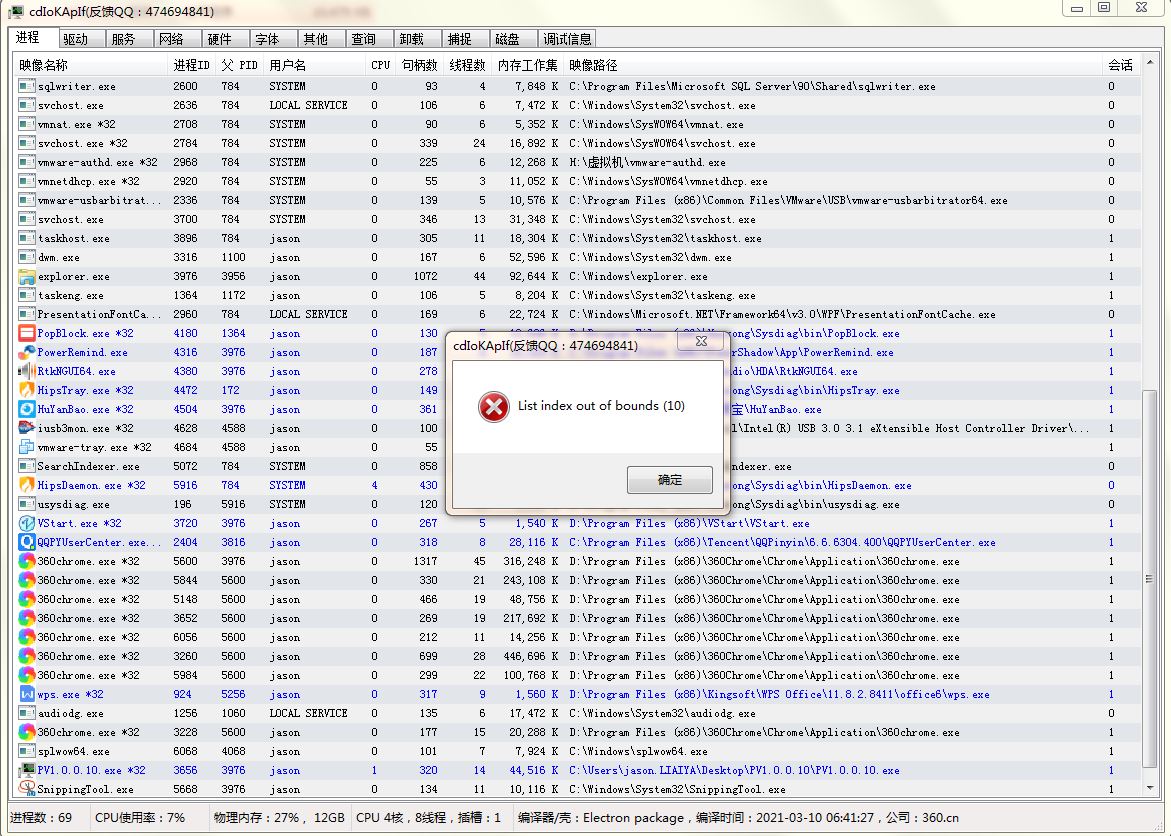Image resolution: width=1171 pixels, height=836 pixels.
Task: Select the taskhost.exe row name
Action: point(73,238)
